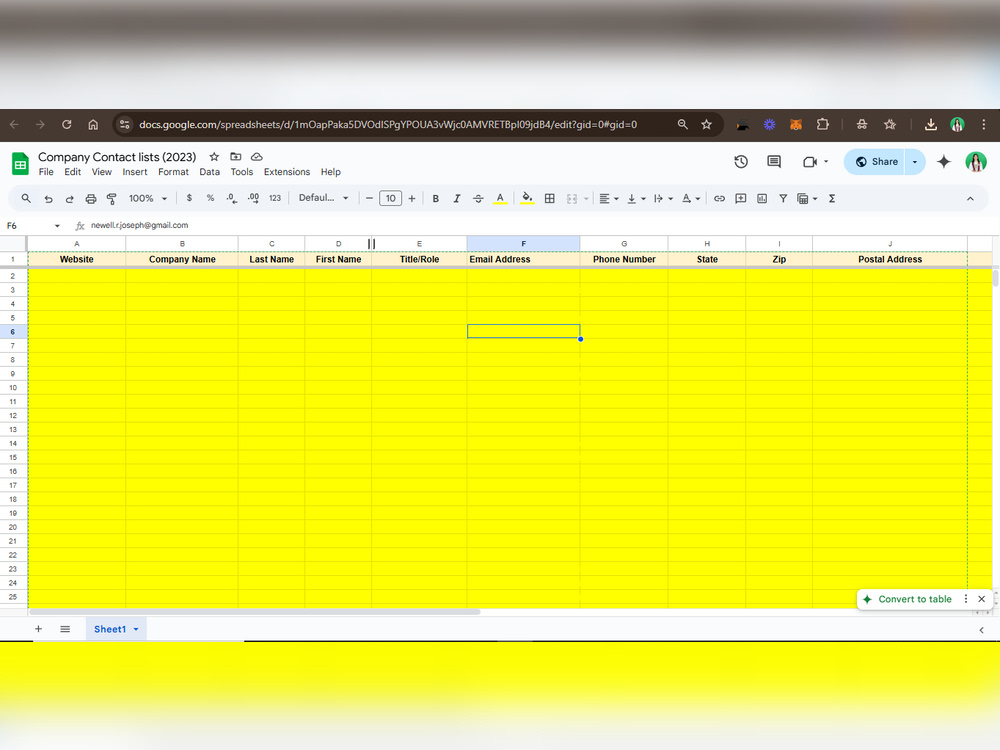Show the all sheets list
The image size is (1000, 750).
click(x=65, y=629)
